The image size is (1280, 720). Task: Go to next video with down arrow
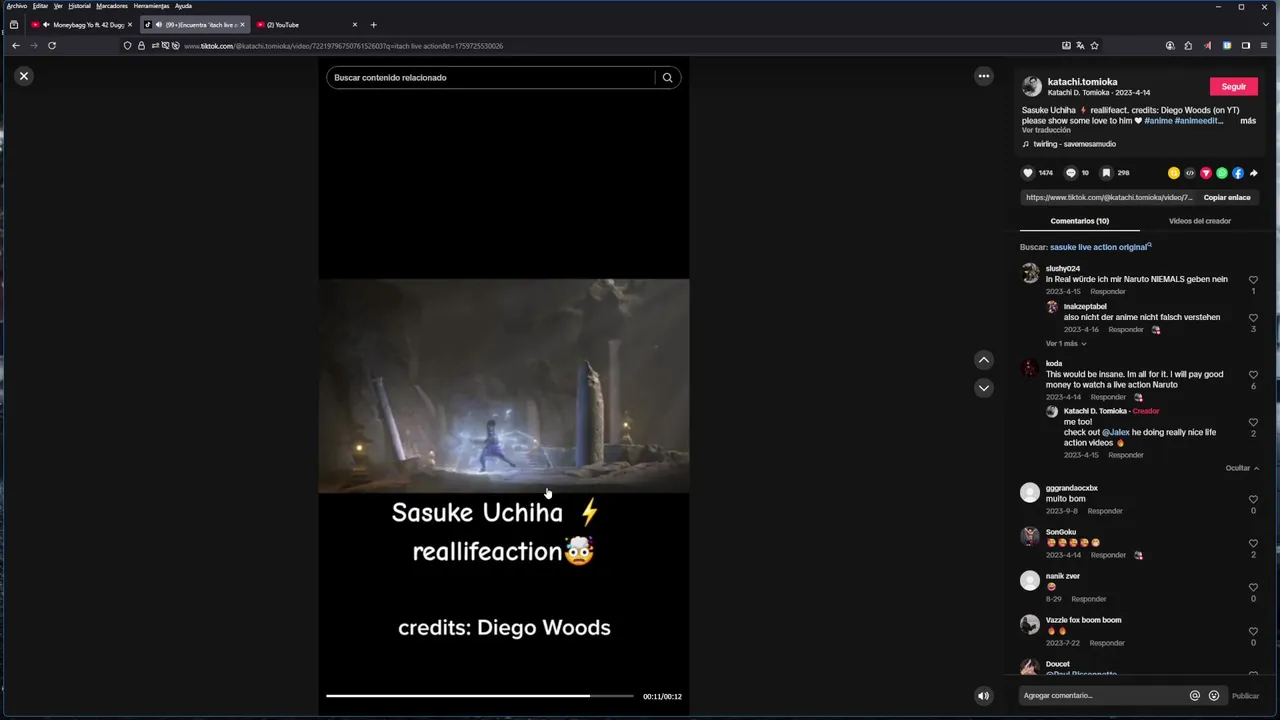pyautogui.click(x=984, y=388)
